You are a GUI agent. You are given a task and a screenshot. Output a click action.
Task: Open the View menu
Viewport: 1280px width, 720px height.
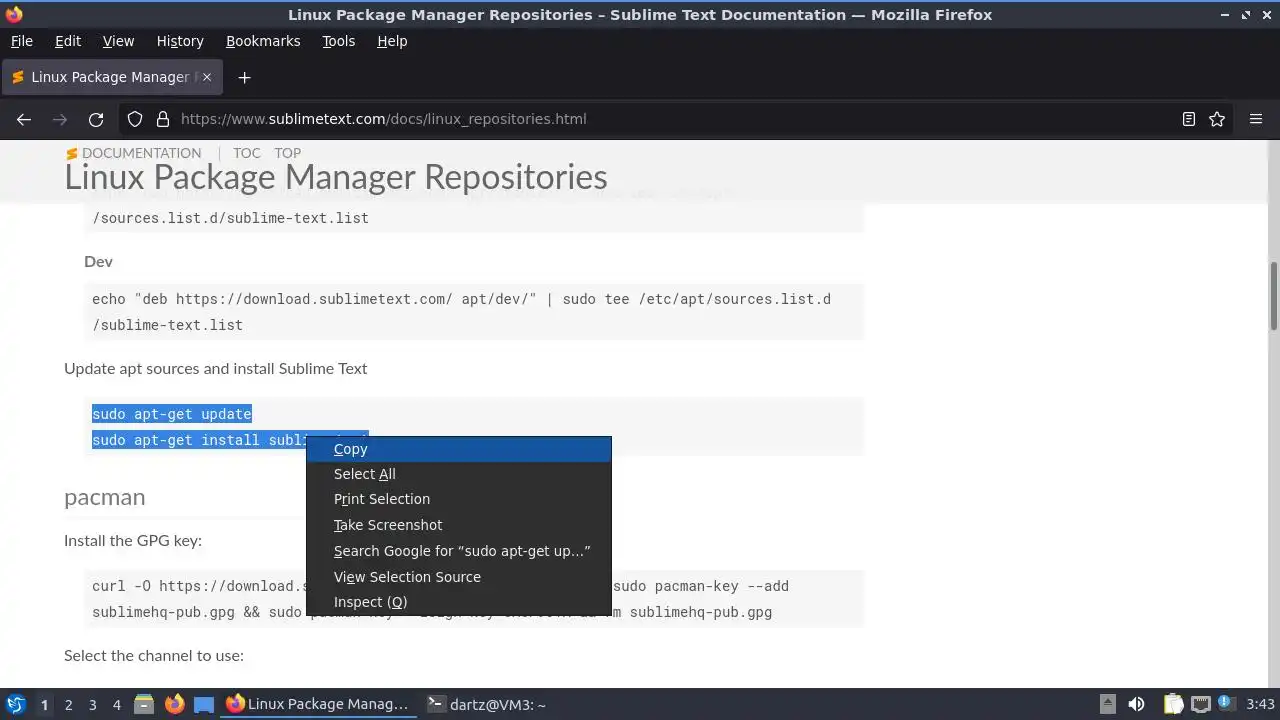click(118, 41)
